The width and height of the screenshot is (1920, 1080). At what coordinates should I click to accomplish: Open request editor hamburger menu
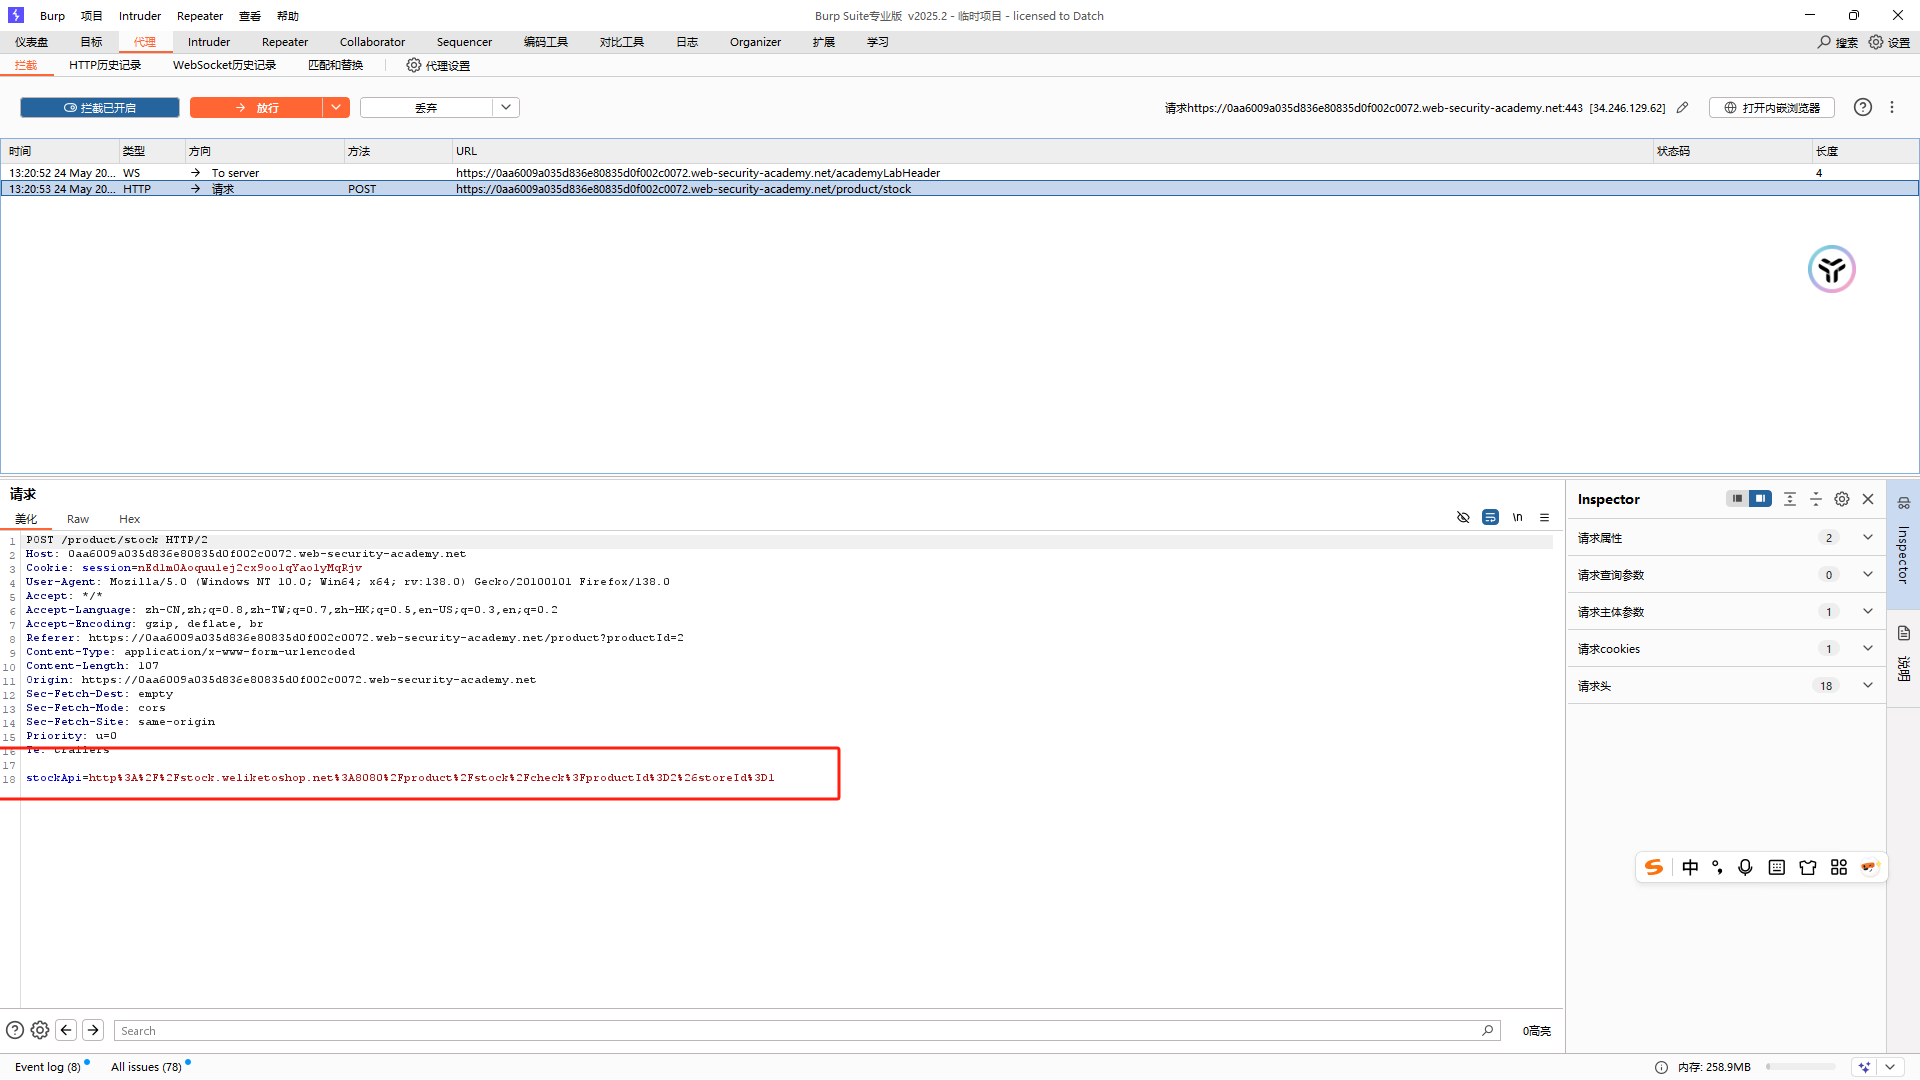point(1544,517)
